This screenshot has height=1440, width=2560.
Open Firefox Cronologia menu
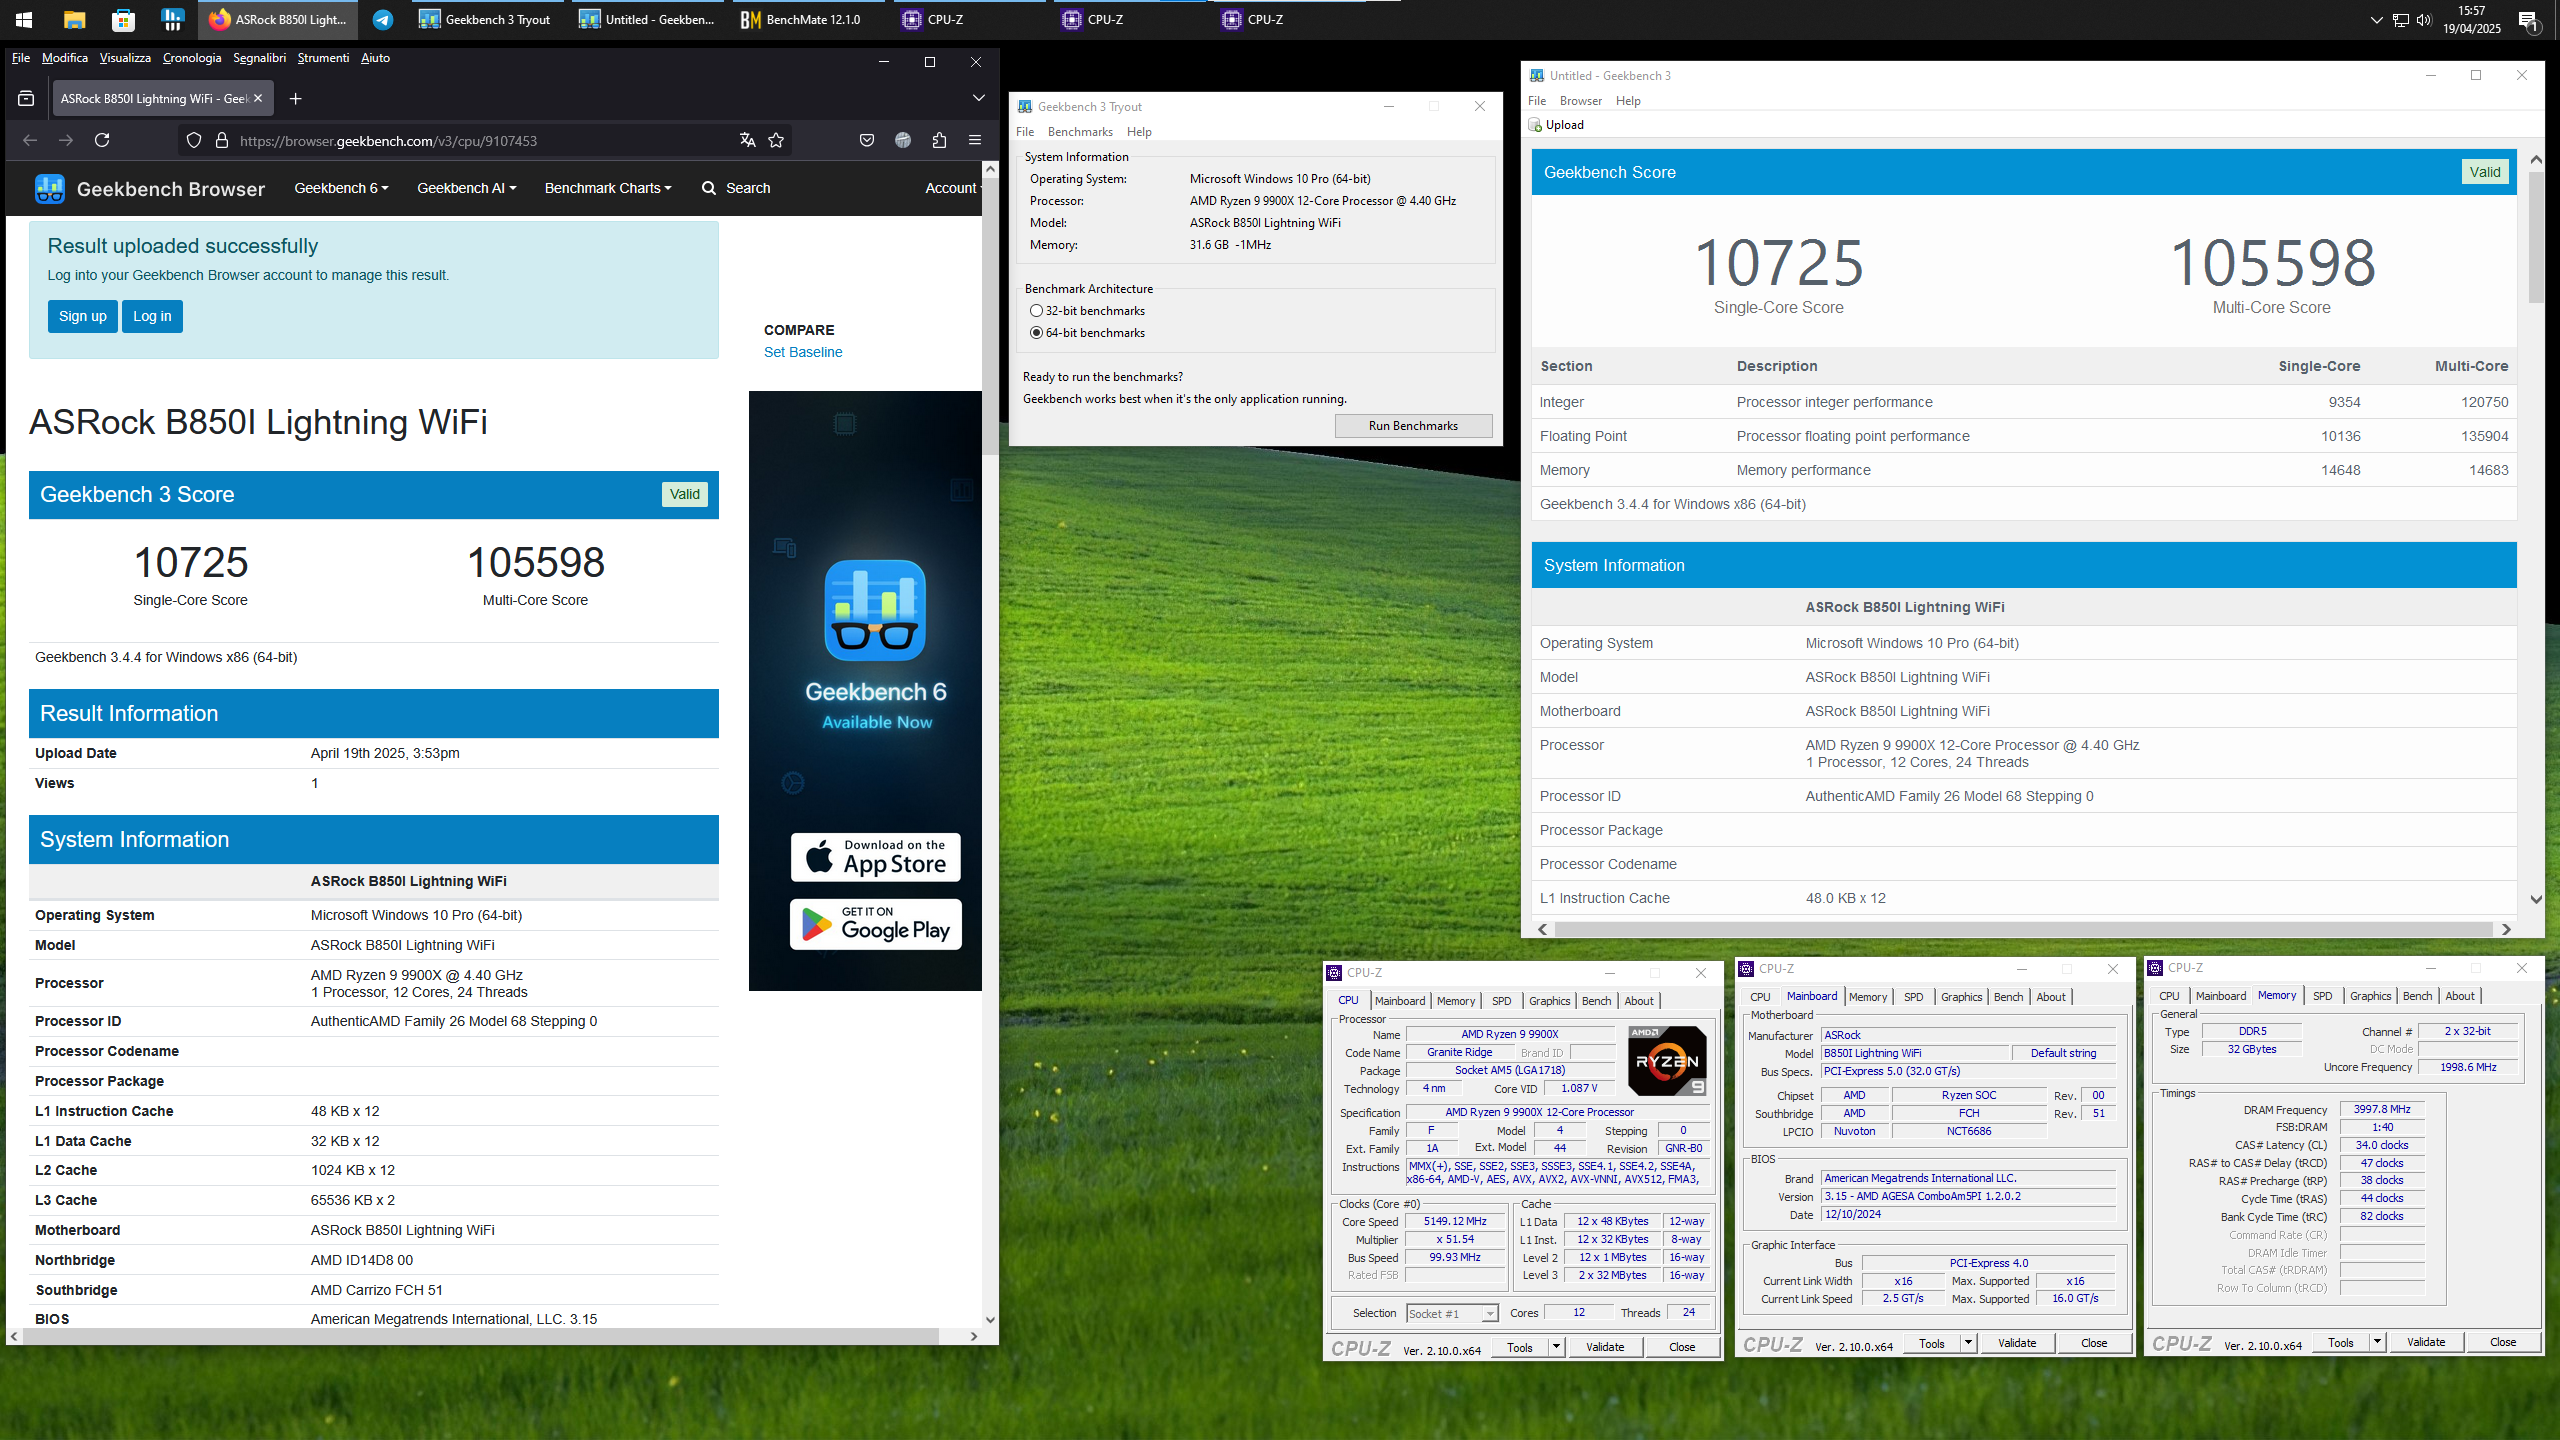[x=192, y=58]
